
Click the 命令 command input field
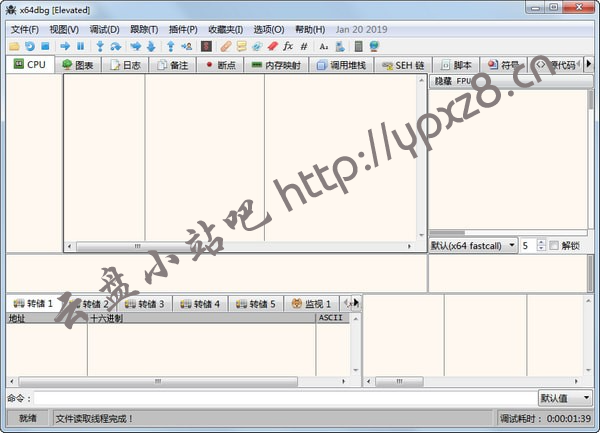(x=286, y=398)
